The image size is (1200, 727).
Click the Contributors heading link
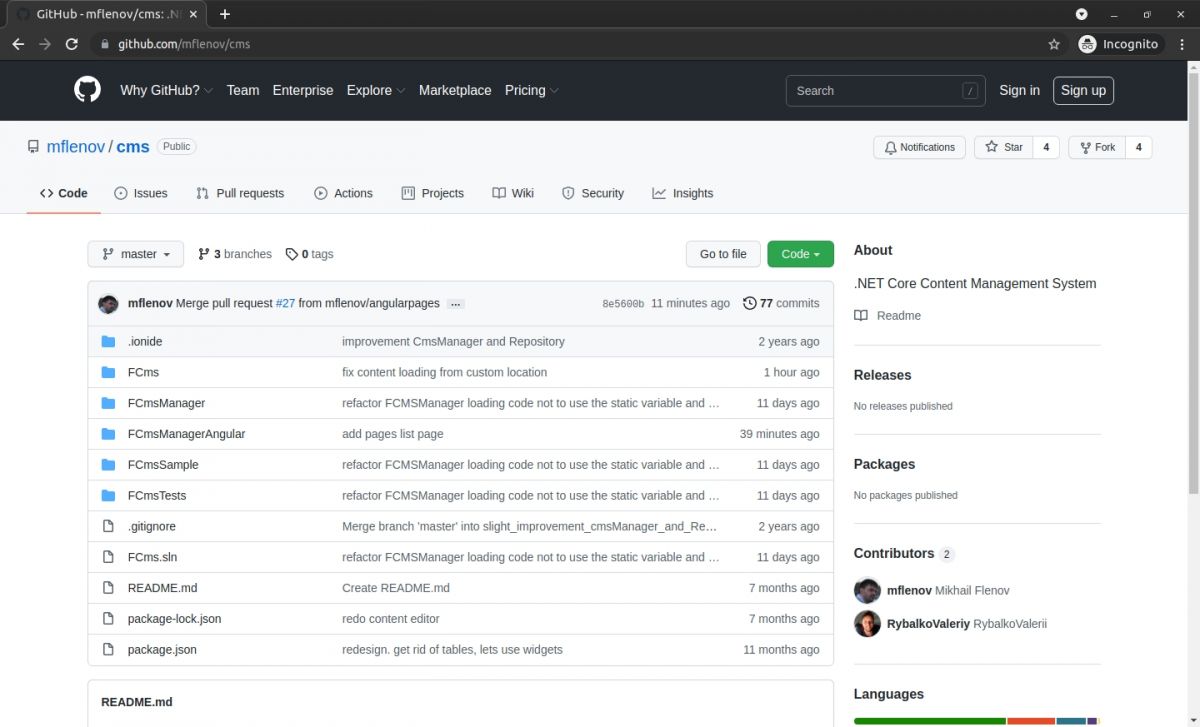pyautogui.click(x=904, y=553)
